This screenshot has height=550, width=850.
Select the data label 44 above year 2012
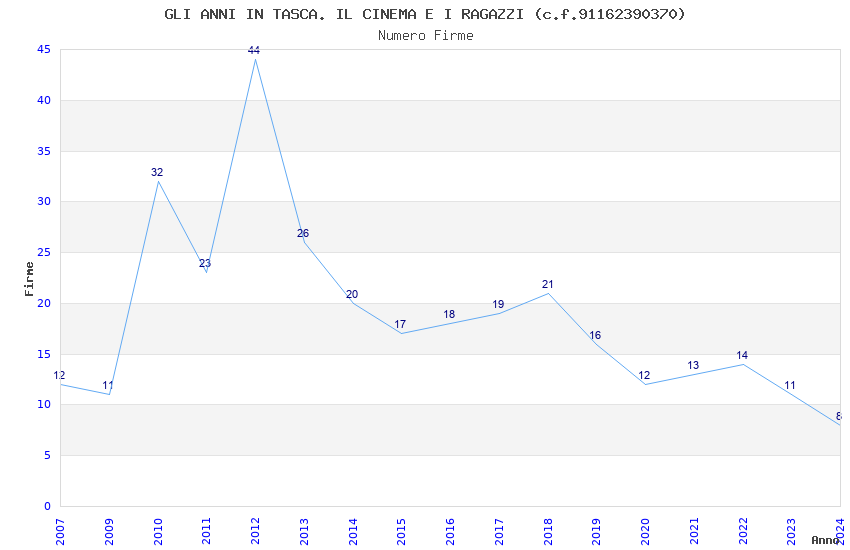click(254, 50)
